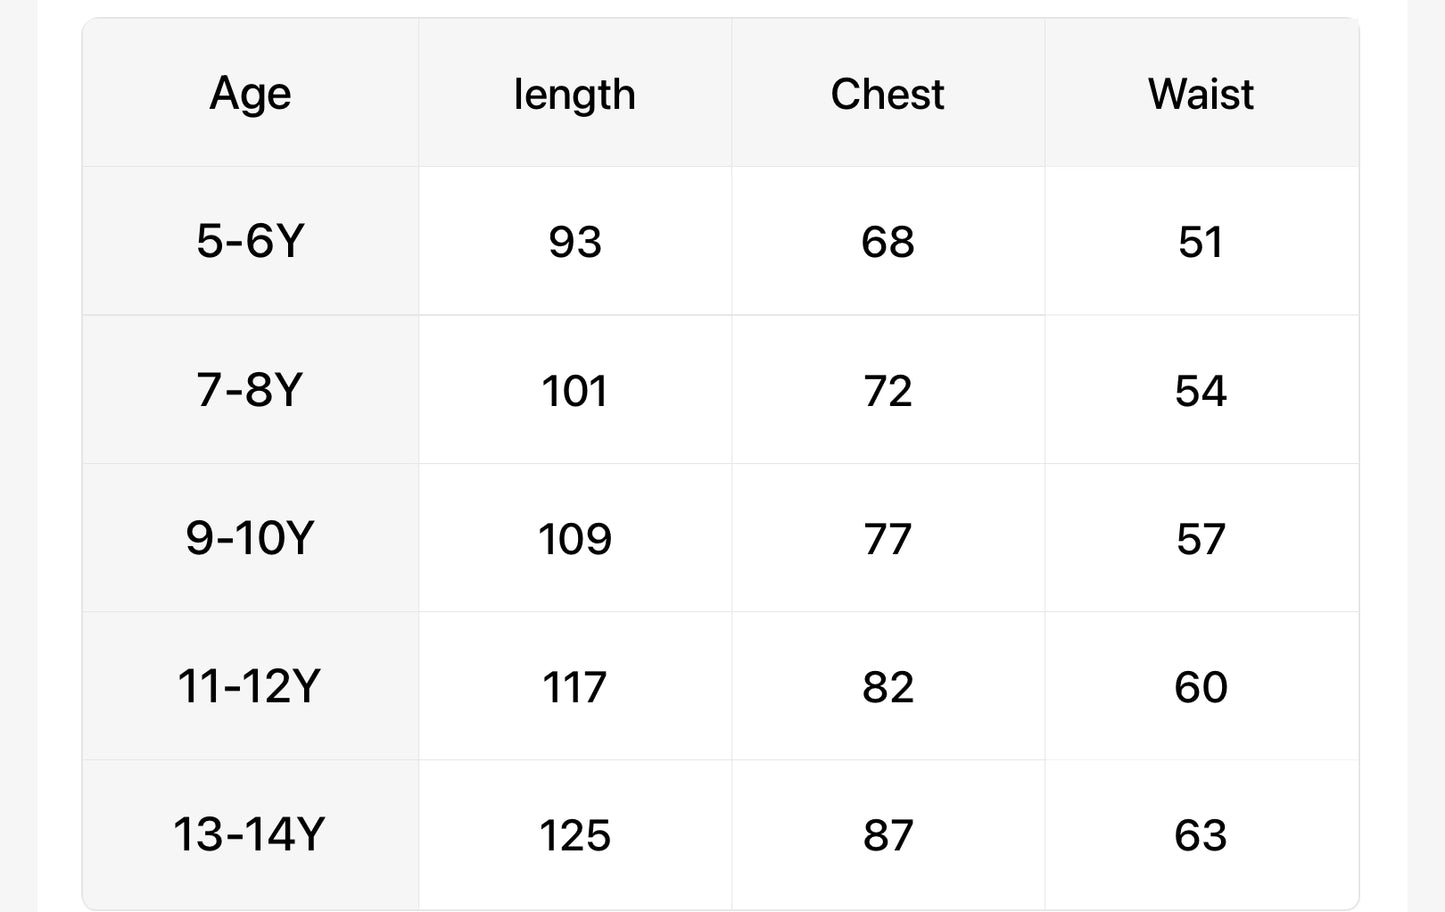Click the waist value 51
1445x912 pixels.
coord(1200,242)
